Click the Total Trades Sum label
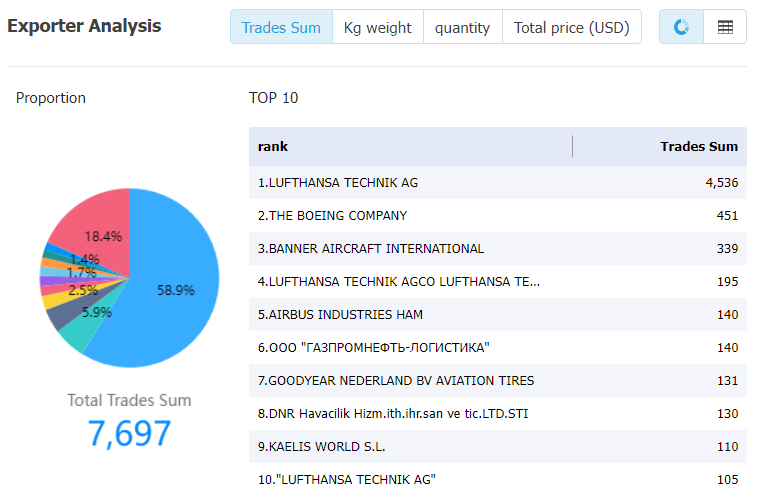This screenshot has height=492, width=757. [x=129, y=400]
